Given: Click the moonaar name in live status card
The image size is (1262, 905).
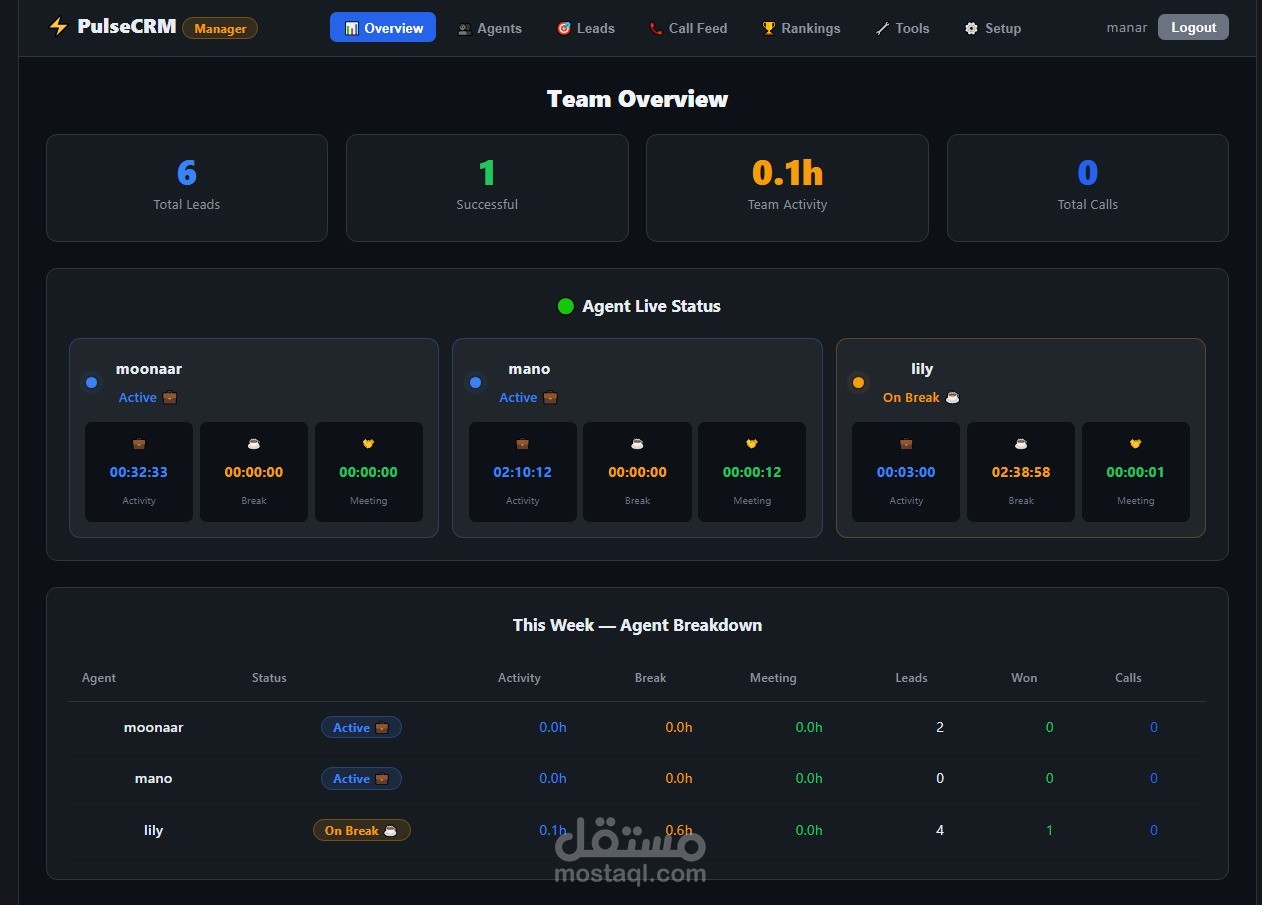Looking at the screenshot, I should pos(149,369).
